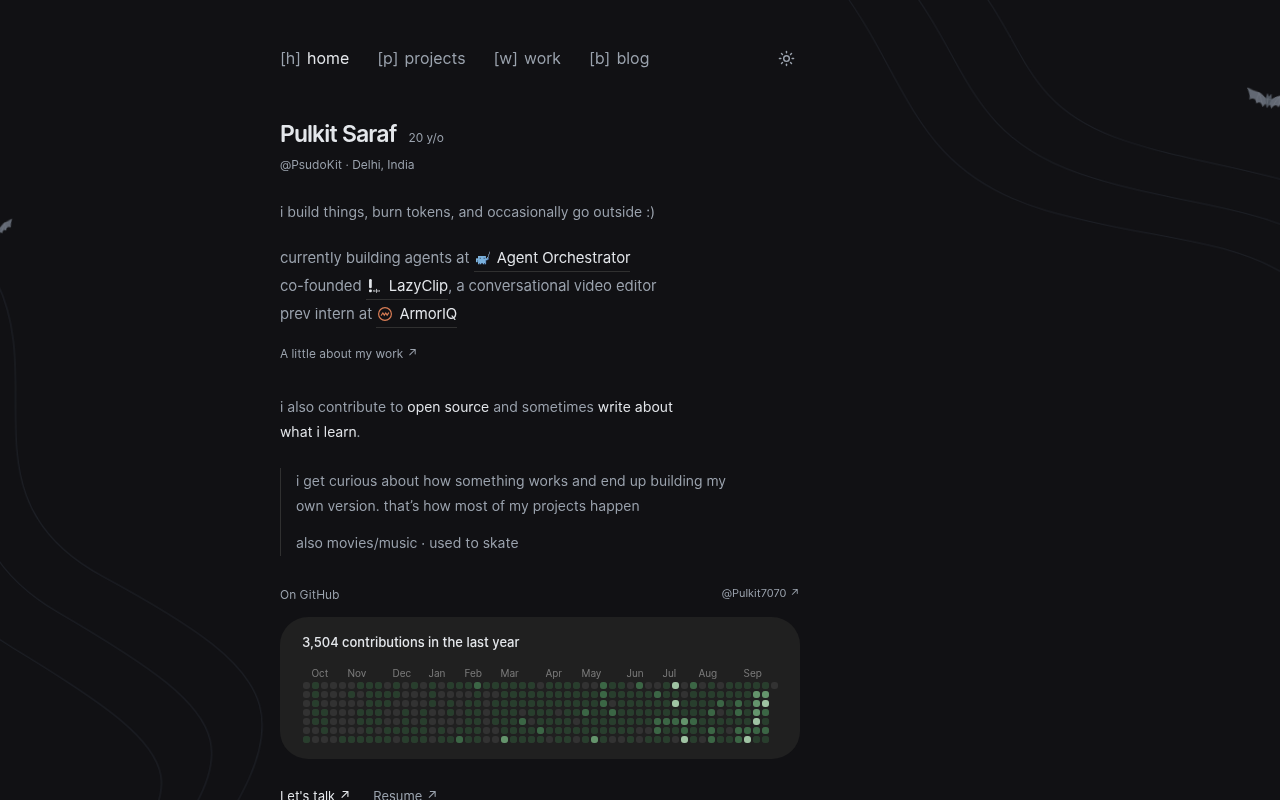
Task: Click the 'On GitHub' label
Action: [310, 595]
